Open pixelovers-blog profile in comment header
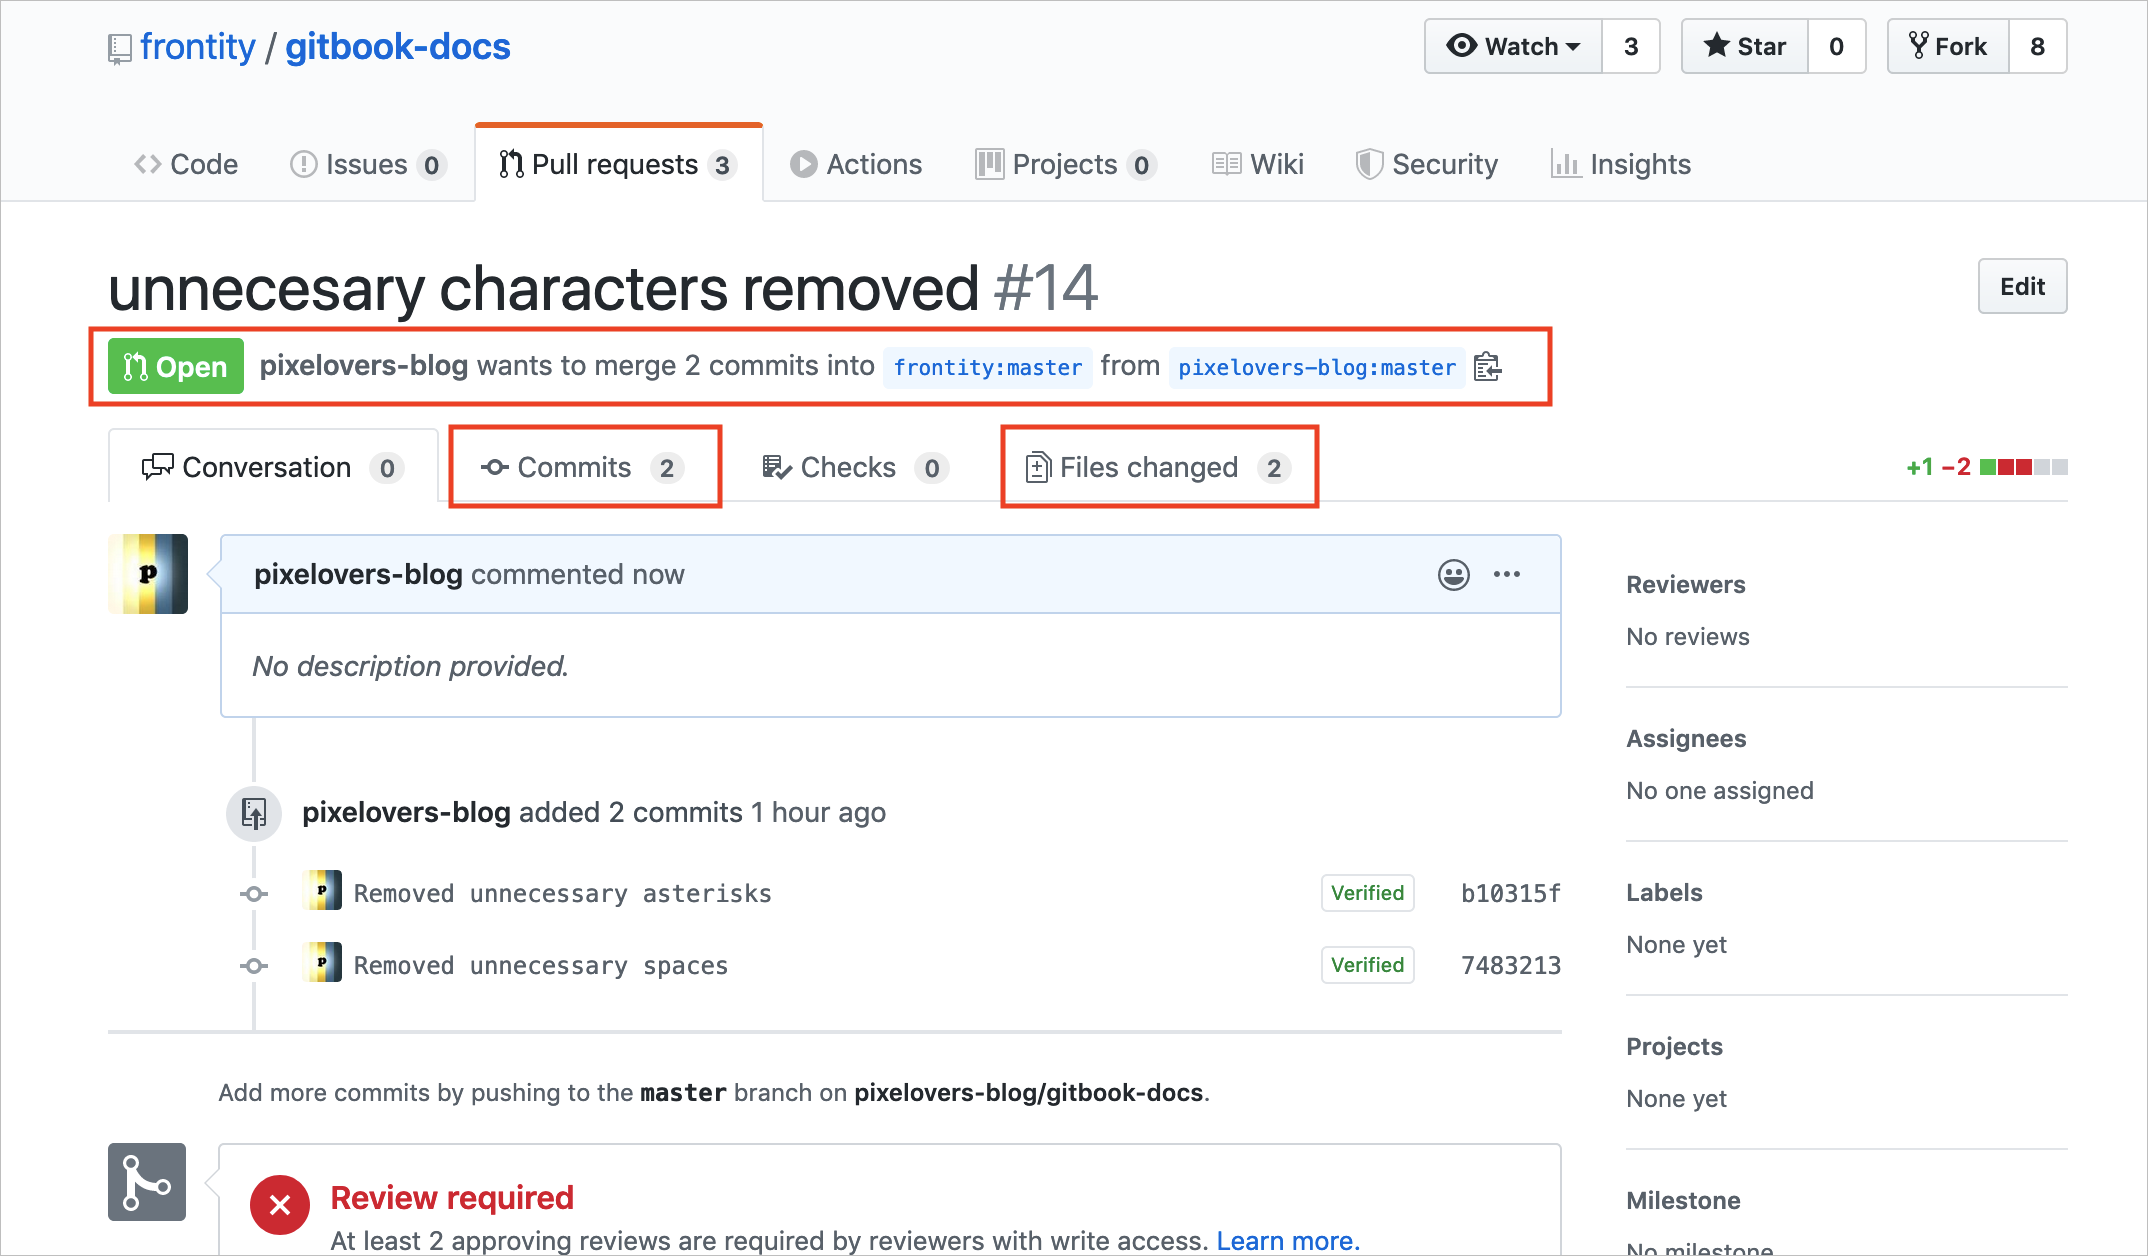The image size is (2148, 1256). tap(358, 574)
